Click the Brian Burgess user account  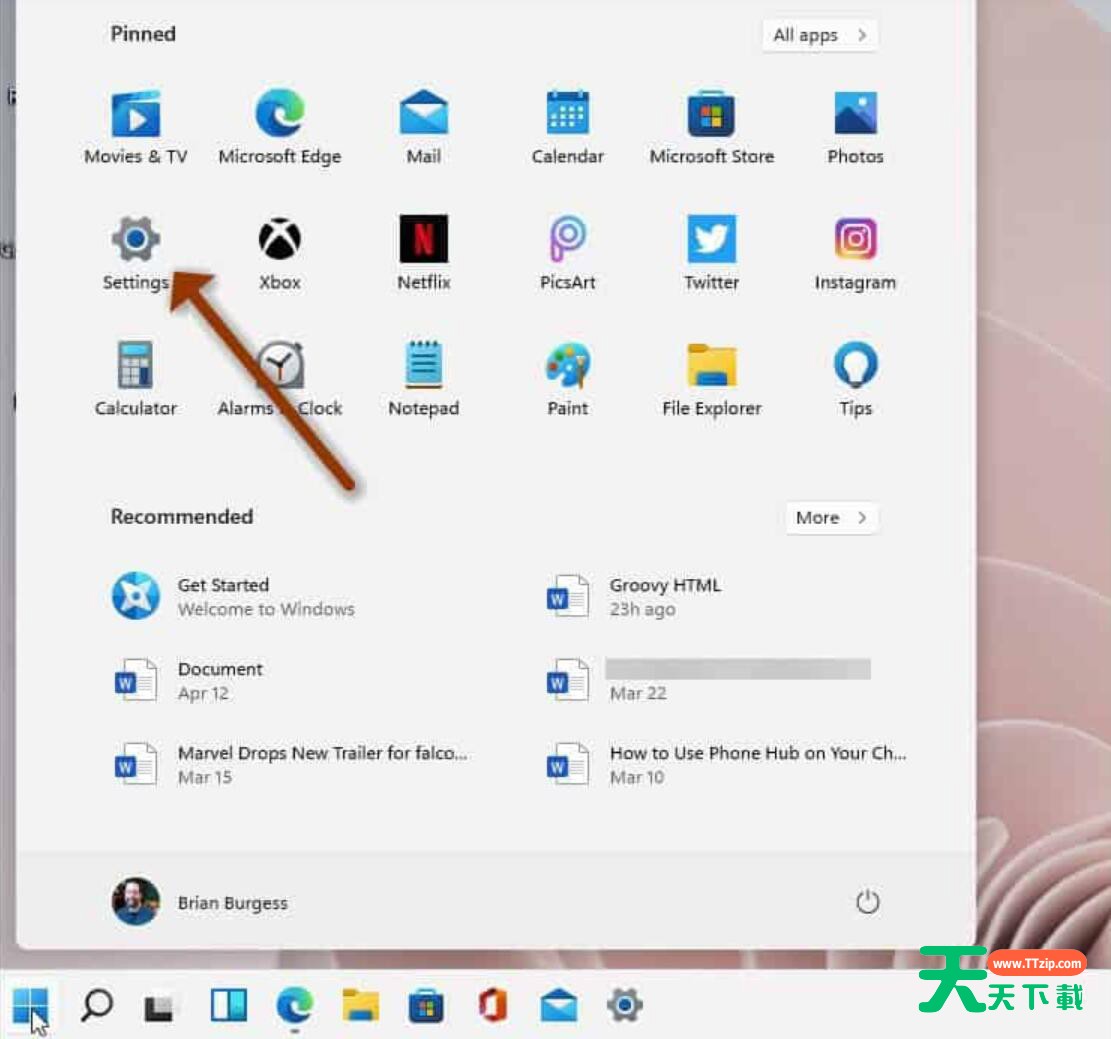coord(201,902)
